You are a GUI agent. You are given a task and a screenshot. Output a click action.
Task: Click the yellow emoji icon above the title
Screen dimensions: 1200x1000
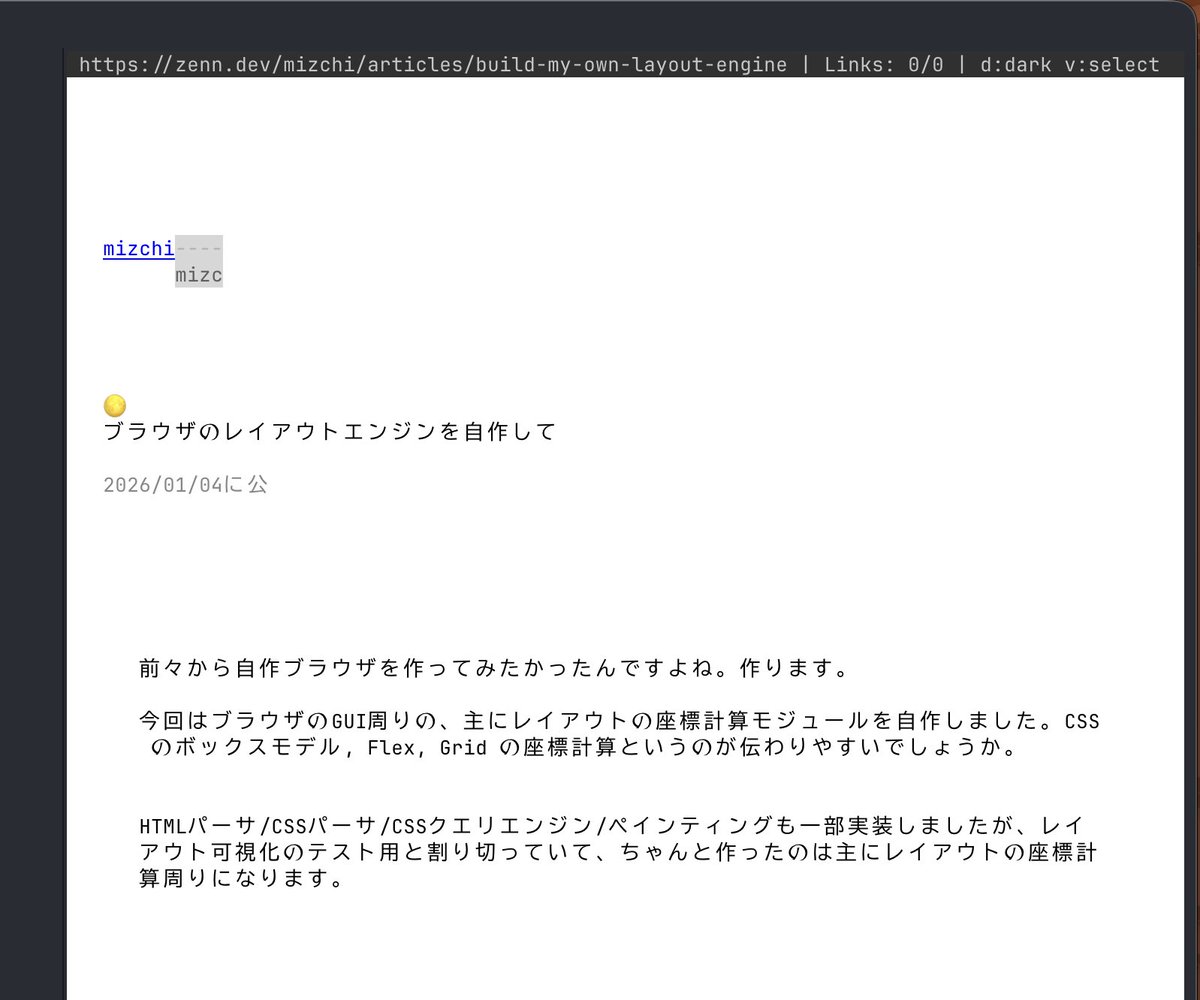click(x=115, y=405)
